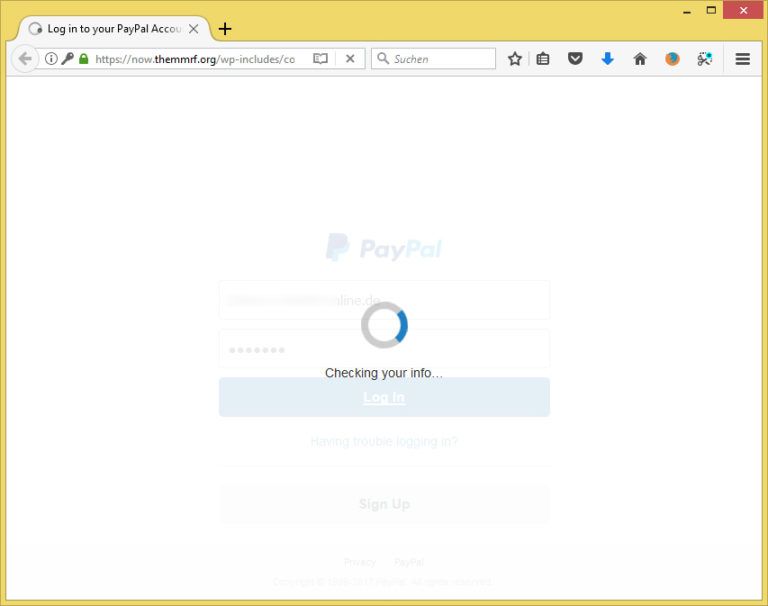The width and height of the screenshot is (768, 606).
Task: Go to the Home page icon
Action: [x=640, y=59]
